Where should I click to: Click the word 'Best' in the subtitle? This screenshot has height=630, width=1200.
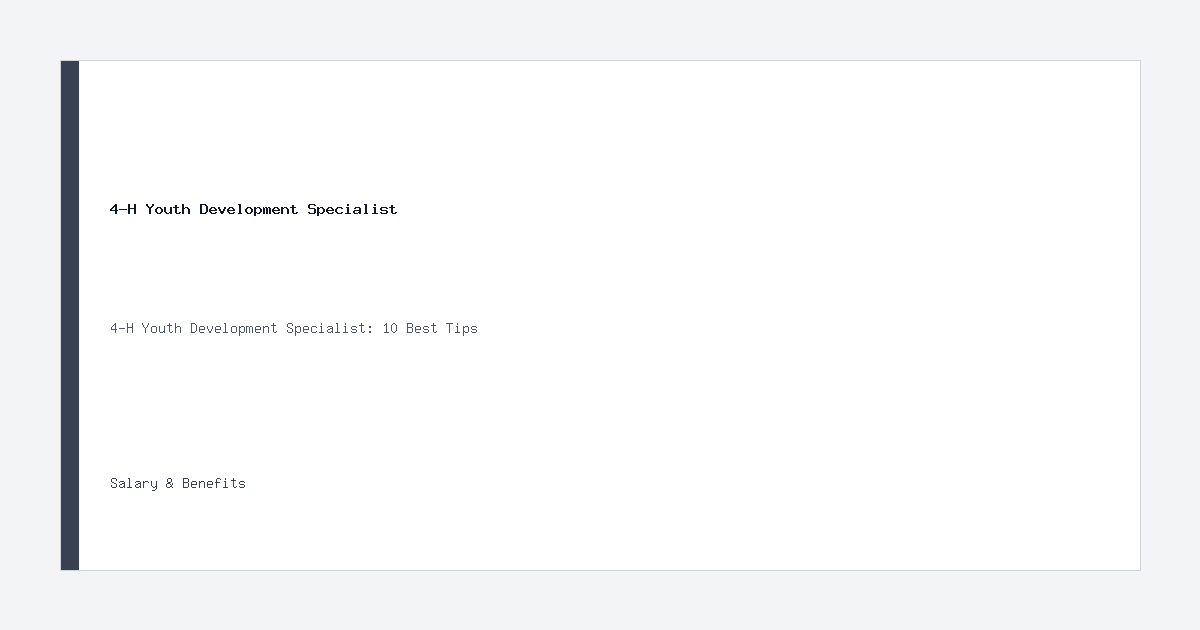422,328
